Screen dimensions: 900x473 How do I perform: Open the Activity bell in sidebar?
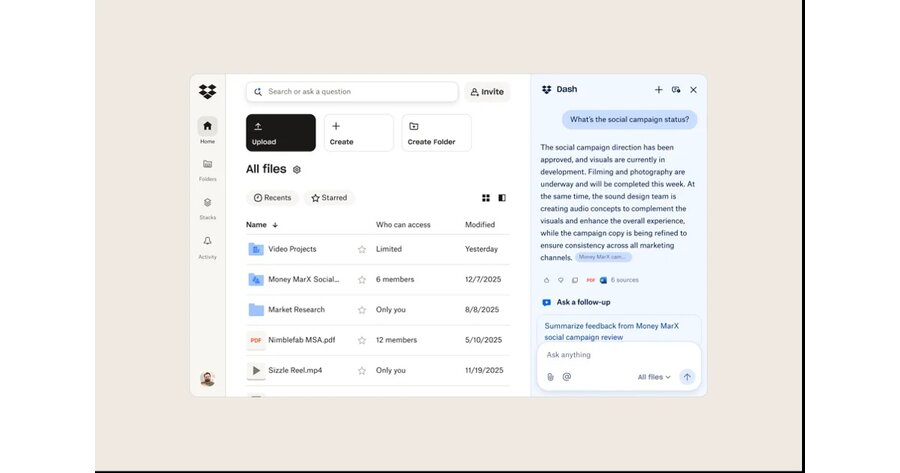[207, 242]
